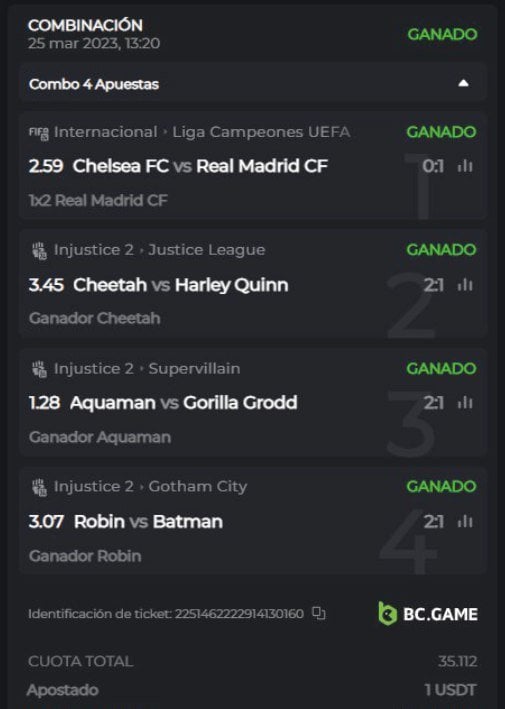
Task: Click the ticket ID number text
Action: coord(239,614)
